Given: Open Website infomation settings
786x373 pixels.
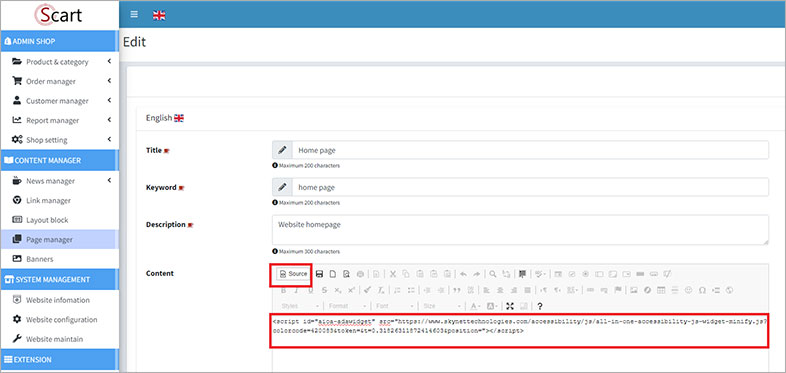Looking at the screenshot, I should click(60, 300).
